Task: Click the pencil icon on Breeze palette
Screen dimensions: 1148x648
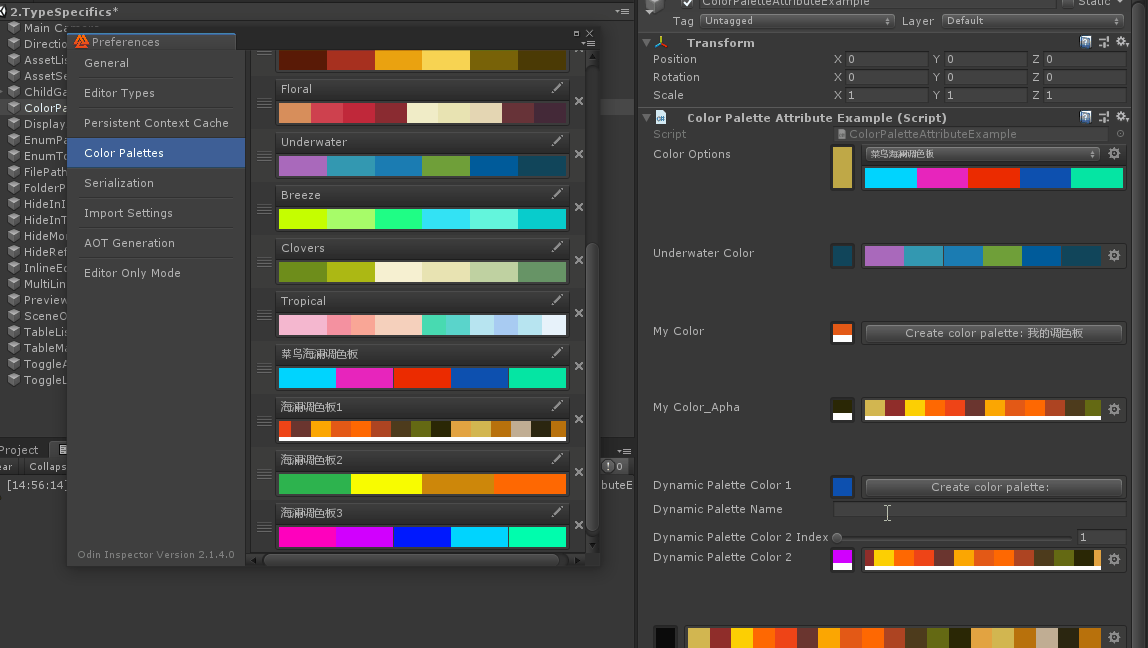Action: [x=557, y=194]
